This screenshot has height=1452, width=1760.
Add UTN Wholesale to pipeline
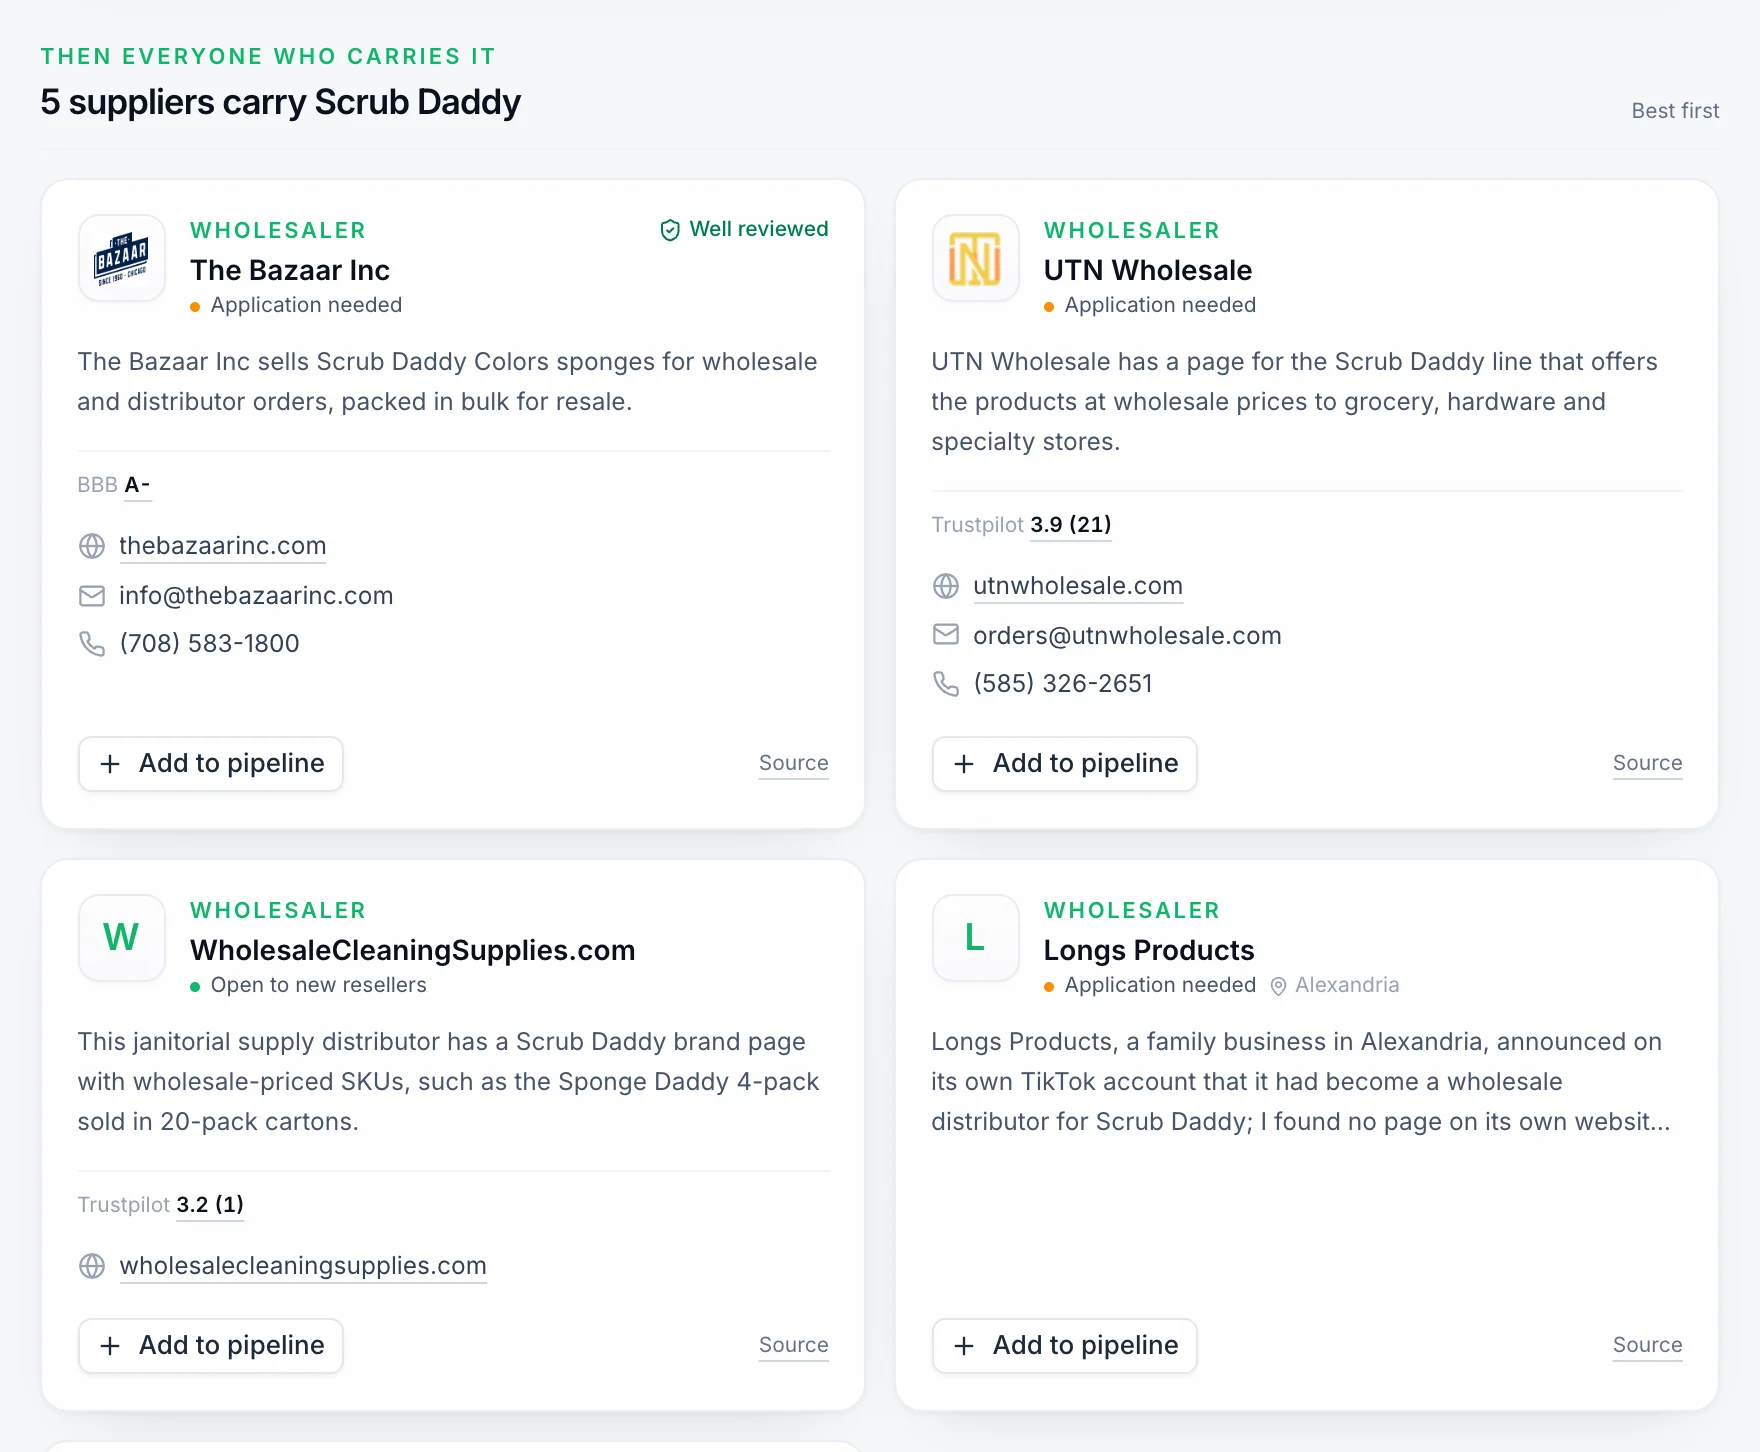click(x=1065, y=764)
